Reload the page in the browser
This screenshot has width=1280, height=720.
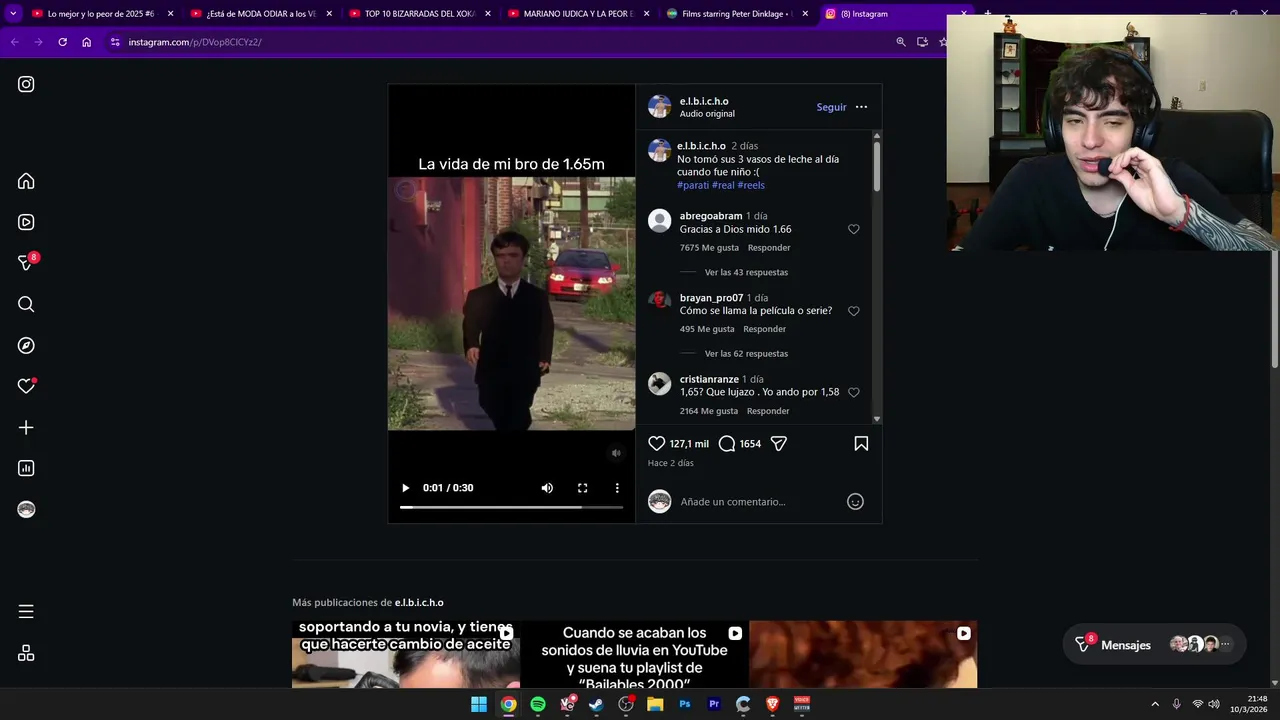click(x=62, y=42)
